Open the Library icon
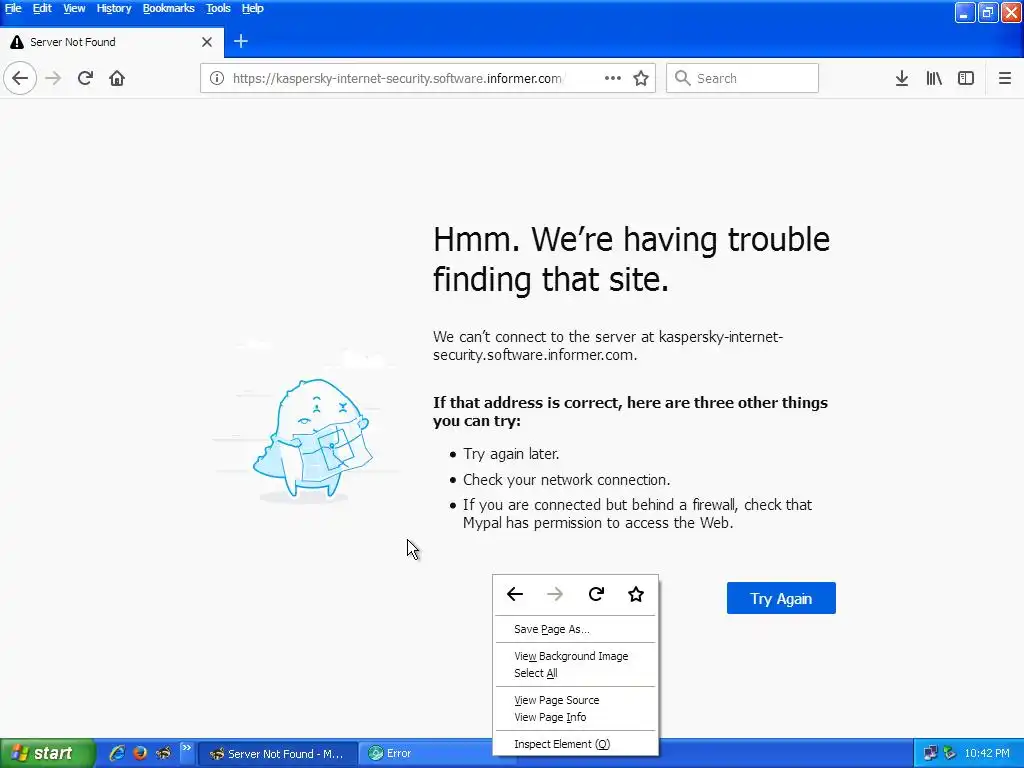 point(934,78)
